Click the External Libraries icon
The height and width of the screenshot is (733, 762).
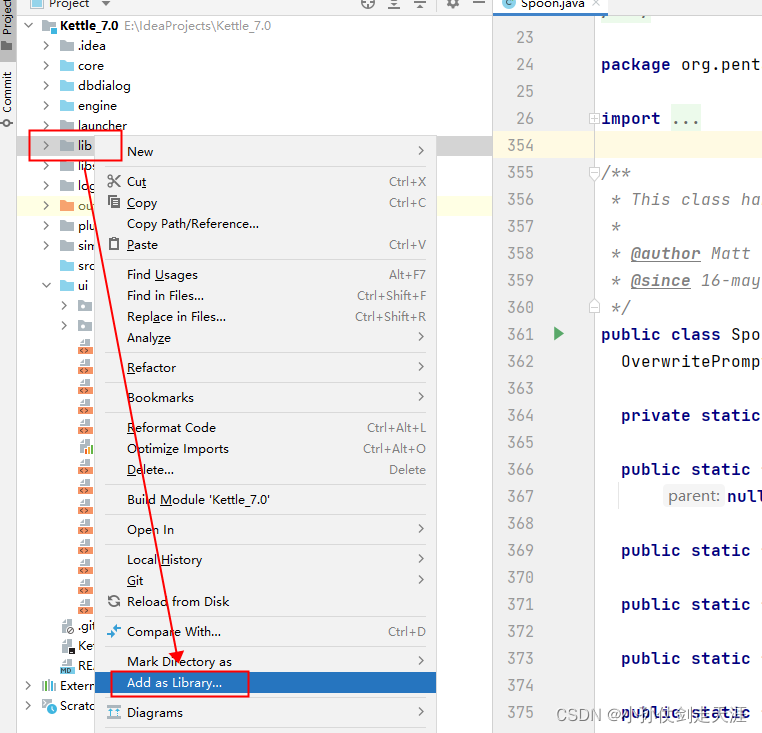[x=49, y=685]
